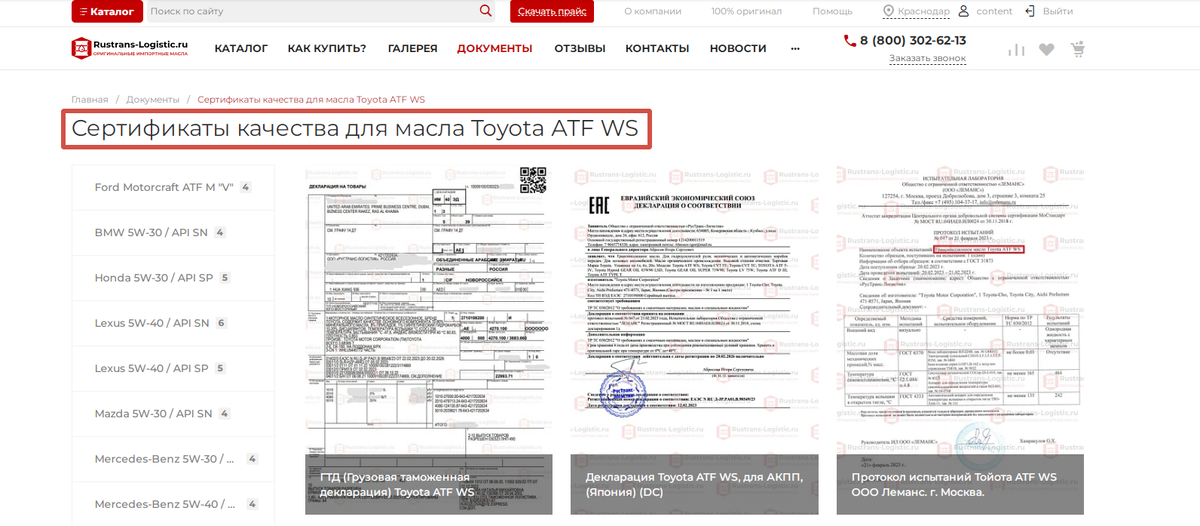Log out with Выйти
The width and height of the screenshot is (1200, 526).
point(1058,11)
